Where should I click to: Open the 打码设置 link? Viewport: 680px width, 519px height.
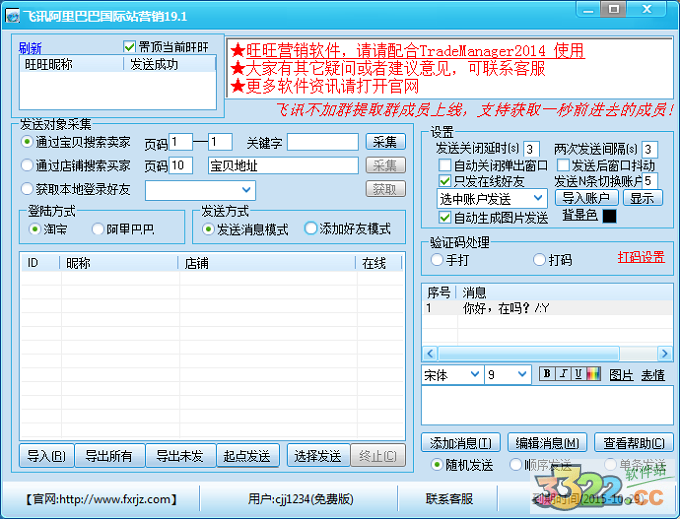pyautogui.click(x=640, y=257)
